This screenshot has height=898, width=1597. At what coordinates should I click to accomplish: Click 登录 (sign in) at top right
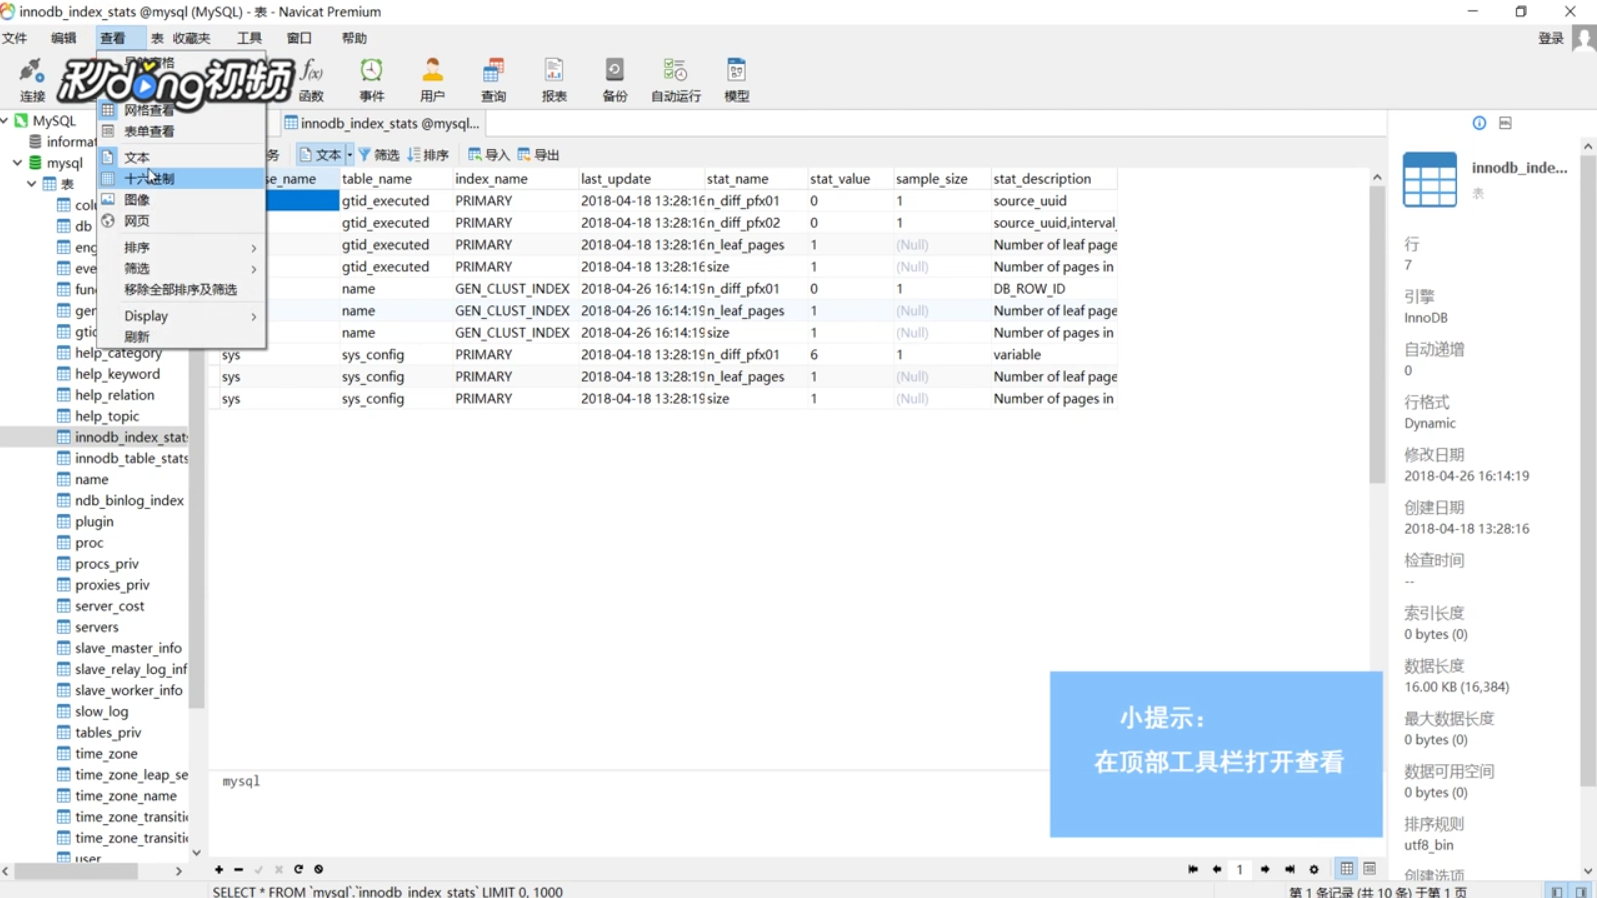tap(1551, 38)
